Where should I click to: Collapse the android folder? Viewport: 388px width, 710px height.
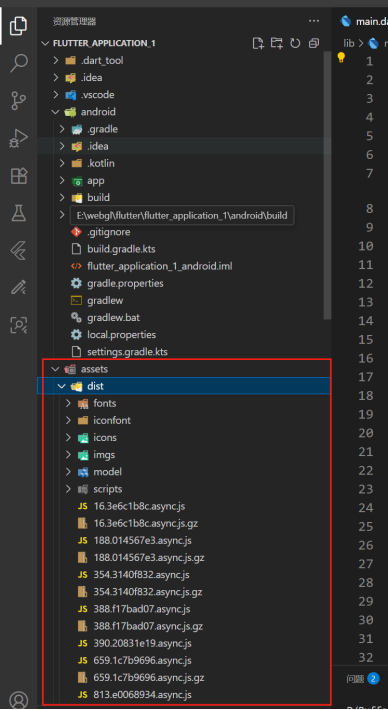coord(56,112)
